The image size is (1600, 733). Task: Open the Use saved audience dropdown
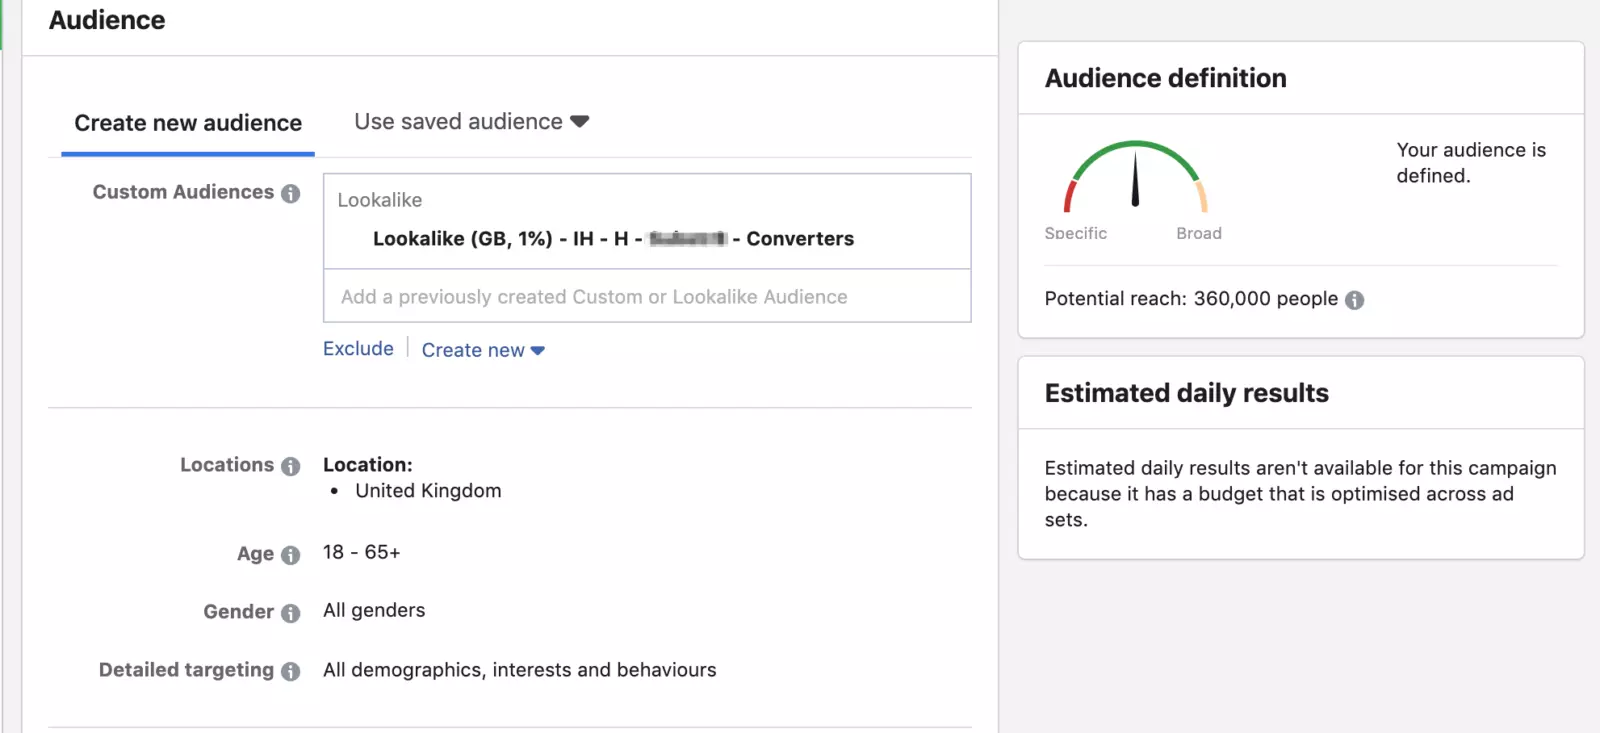(471, 122)
